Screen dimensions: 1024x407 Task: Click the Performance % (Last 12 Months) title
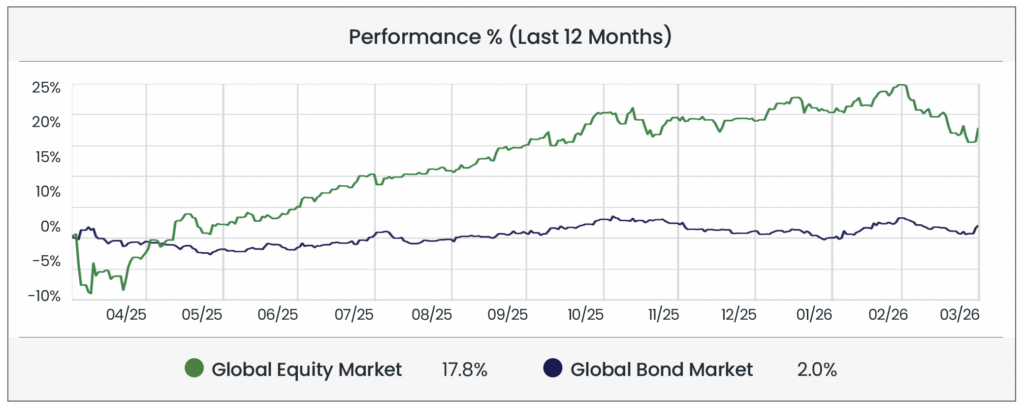pyautogui.click(x=510, y=37)
